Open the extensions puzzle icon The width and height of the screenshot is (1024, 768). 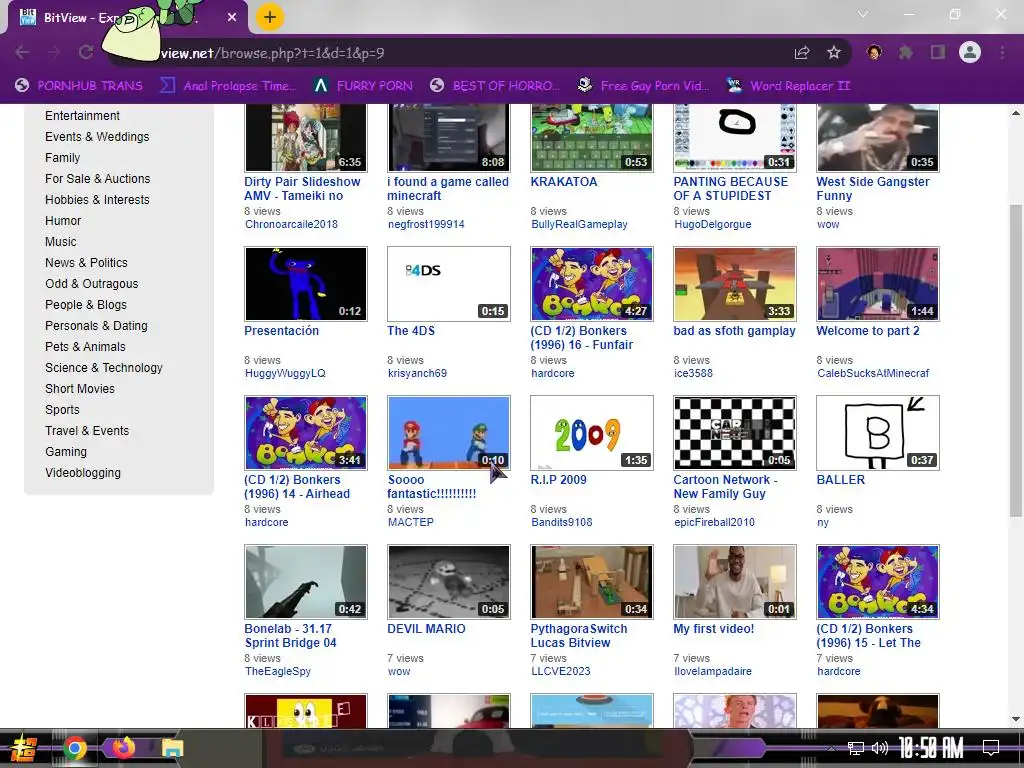point(906,52)
